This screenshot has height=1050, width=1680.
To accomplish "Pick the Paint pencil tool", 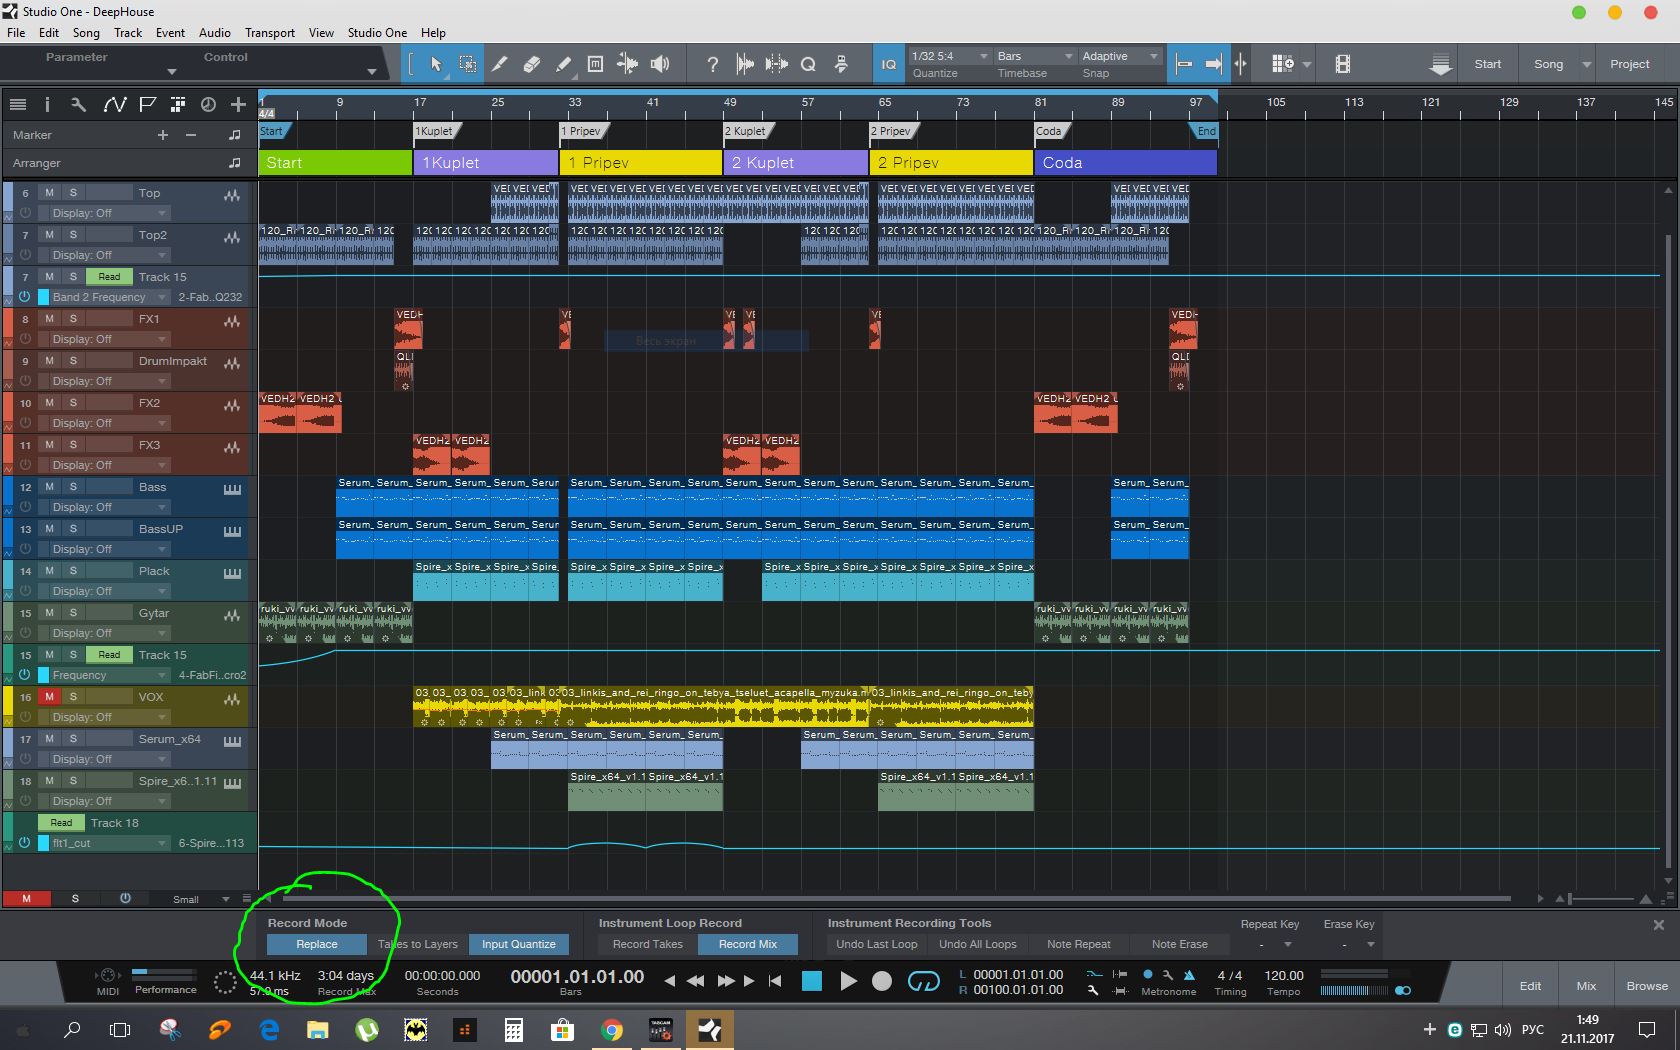I will pos(563,64).
